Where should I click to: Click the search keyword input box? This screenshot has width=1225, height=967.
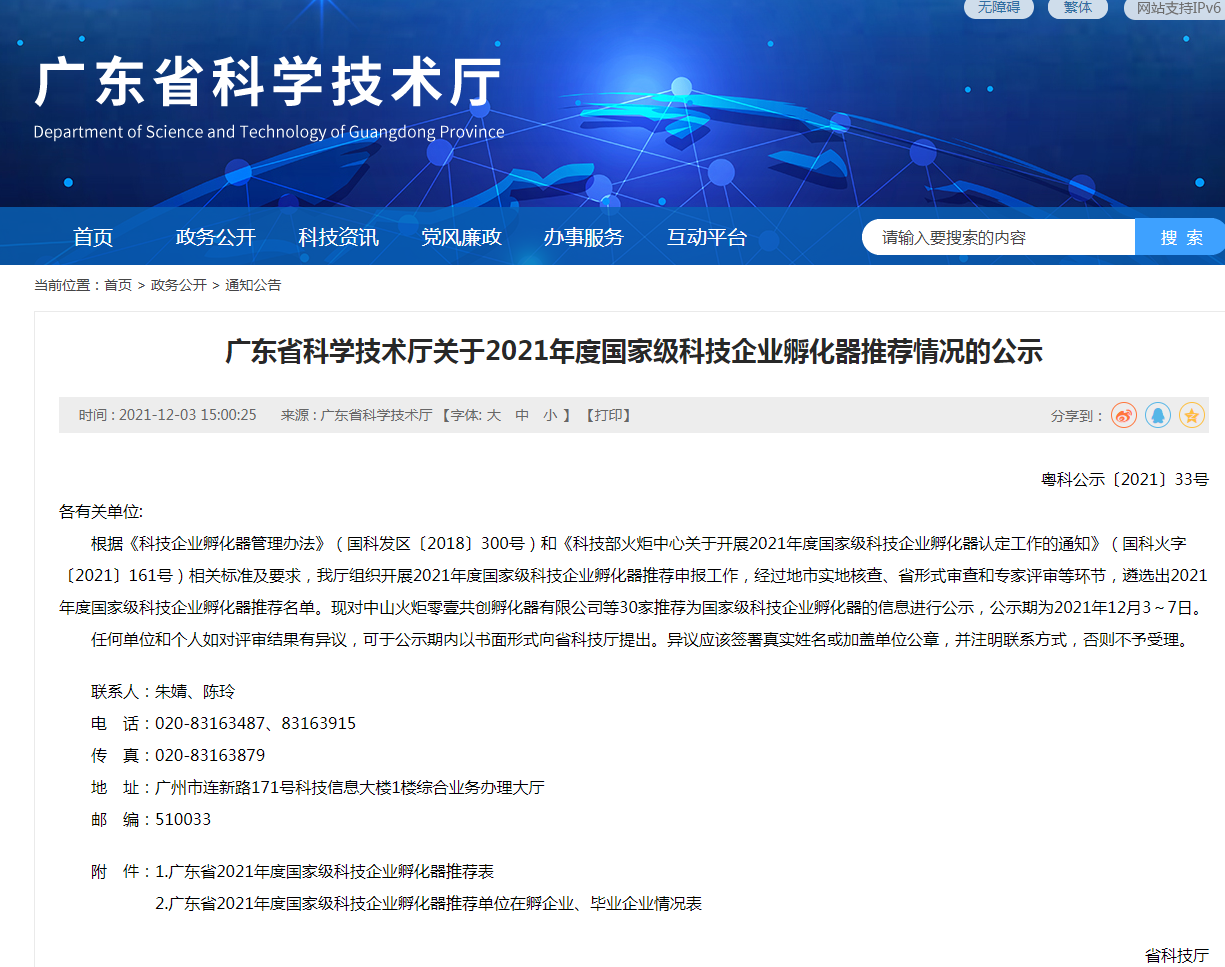[998, 237]
